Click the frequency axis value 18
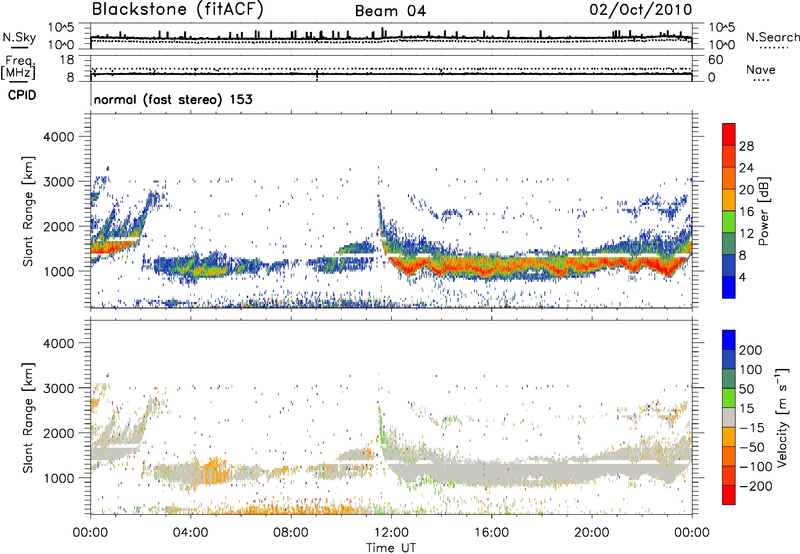The image size is (800, 554). (67, 60)
